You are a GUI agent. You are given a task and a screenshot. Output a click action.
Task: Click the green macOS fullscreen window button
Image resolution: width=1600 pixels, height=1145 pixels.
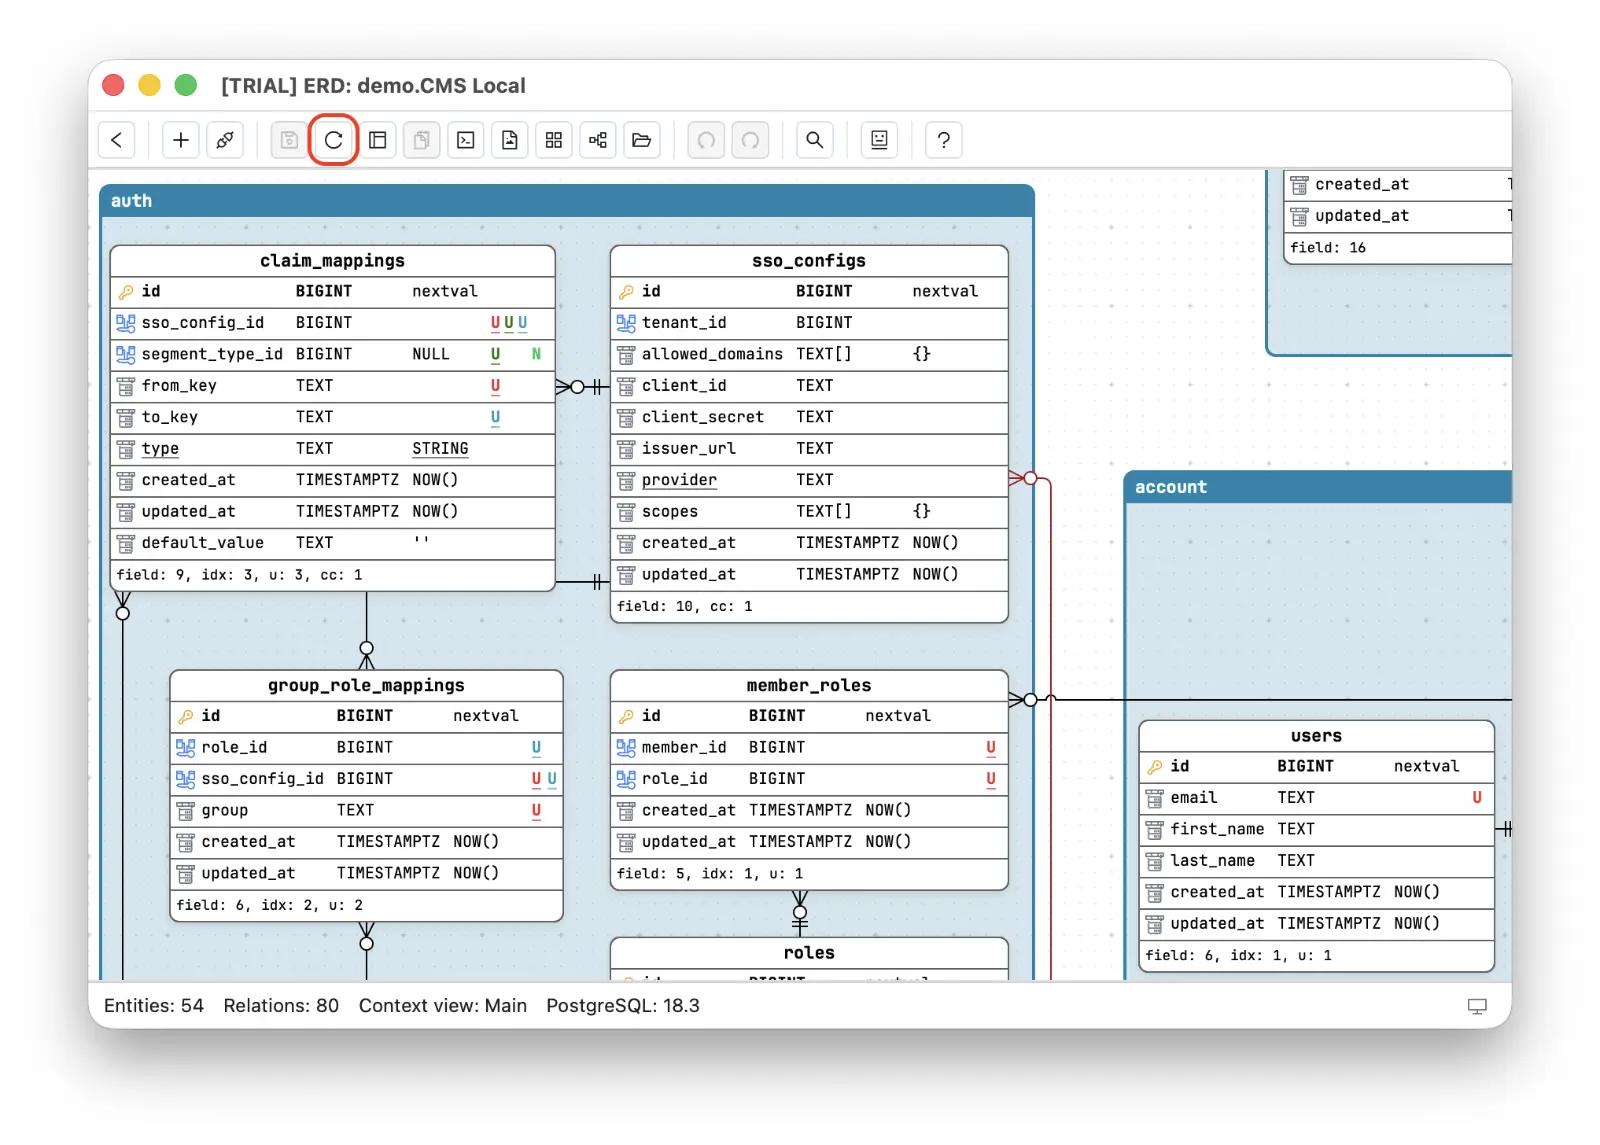(x=186, y=85)
